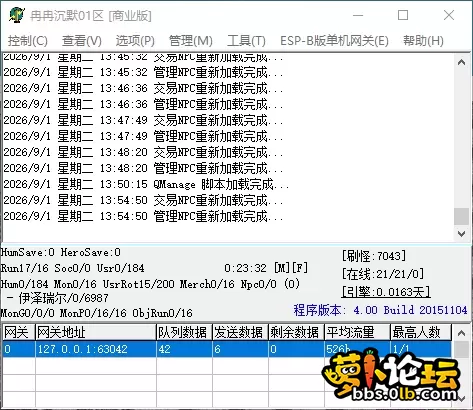The height and width of the screenshot is (410, 473).
Task: Click log line 13:46:36 交易NPC重新加载完成
Action: [143, 88]
